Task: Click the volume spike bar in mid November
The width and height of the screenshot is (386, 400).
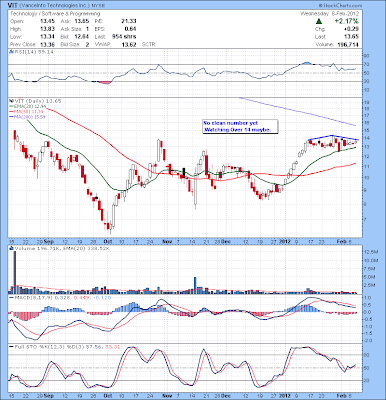Action: [195, 285]
